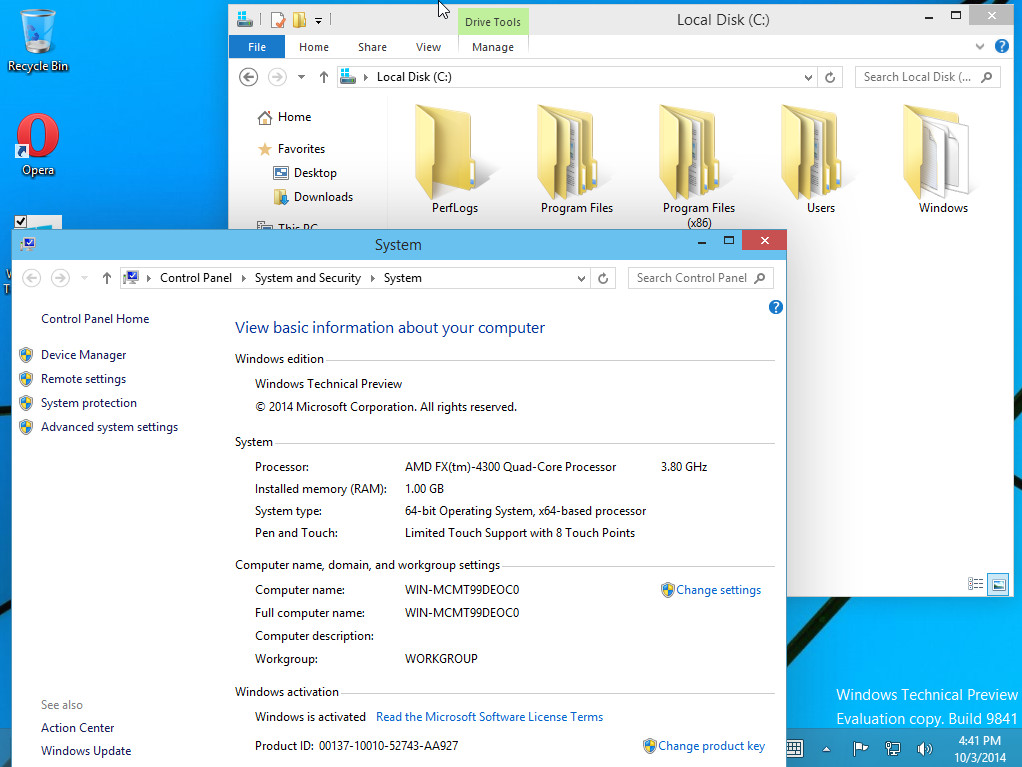
Task: Go back in the System window
Action: (x=31, y=278)
